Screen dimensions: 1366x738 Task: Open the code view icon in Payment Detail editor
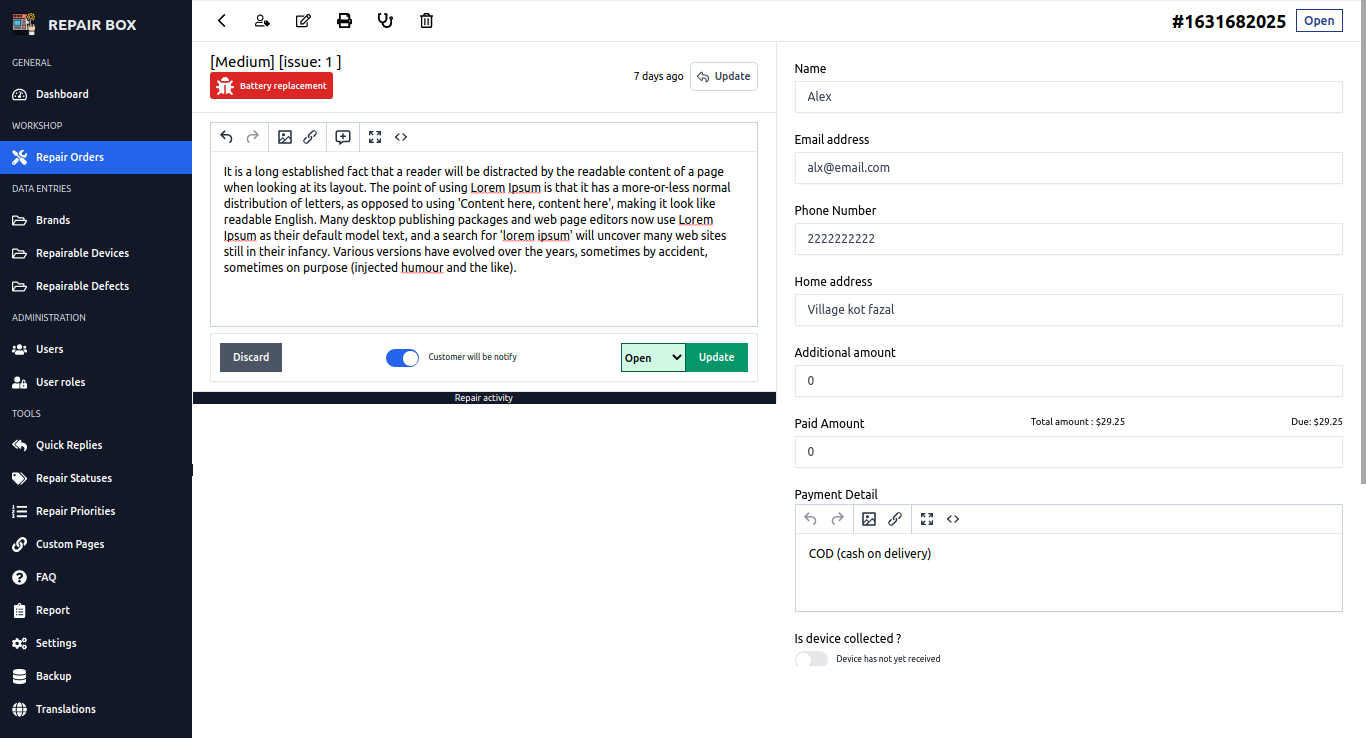[x=952, y=519]
